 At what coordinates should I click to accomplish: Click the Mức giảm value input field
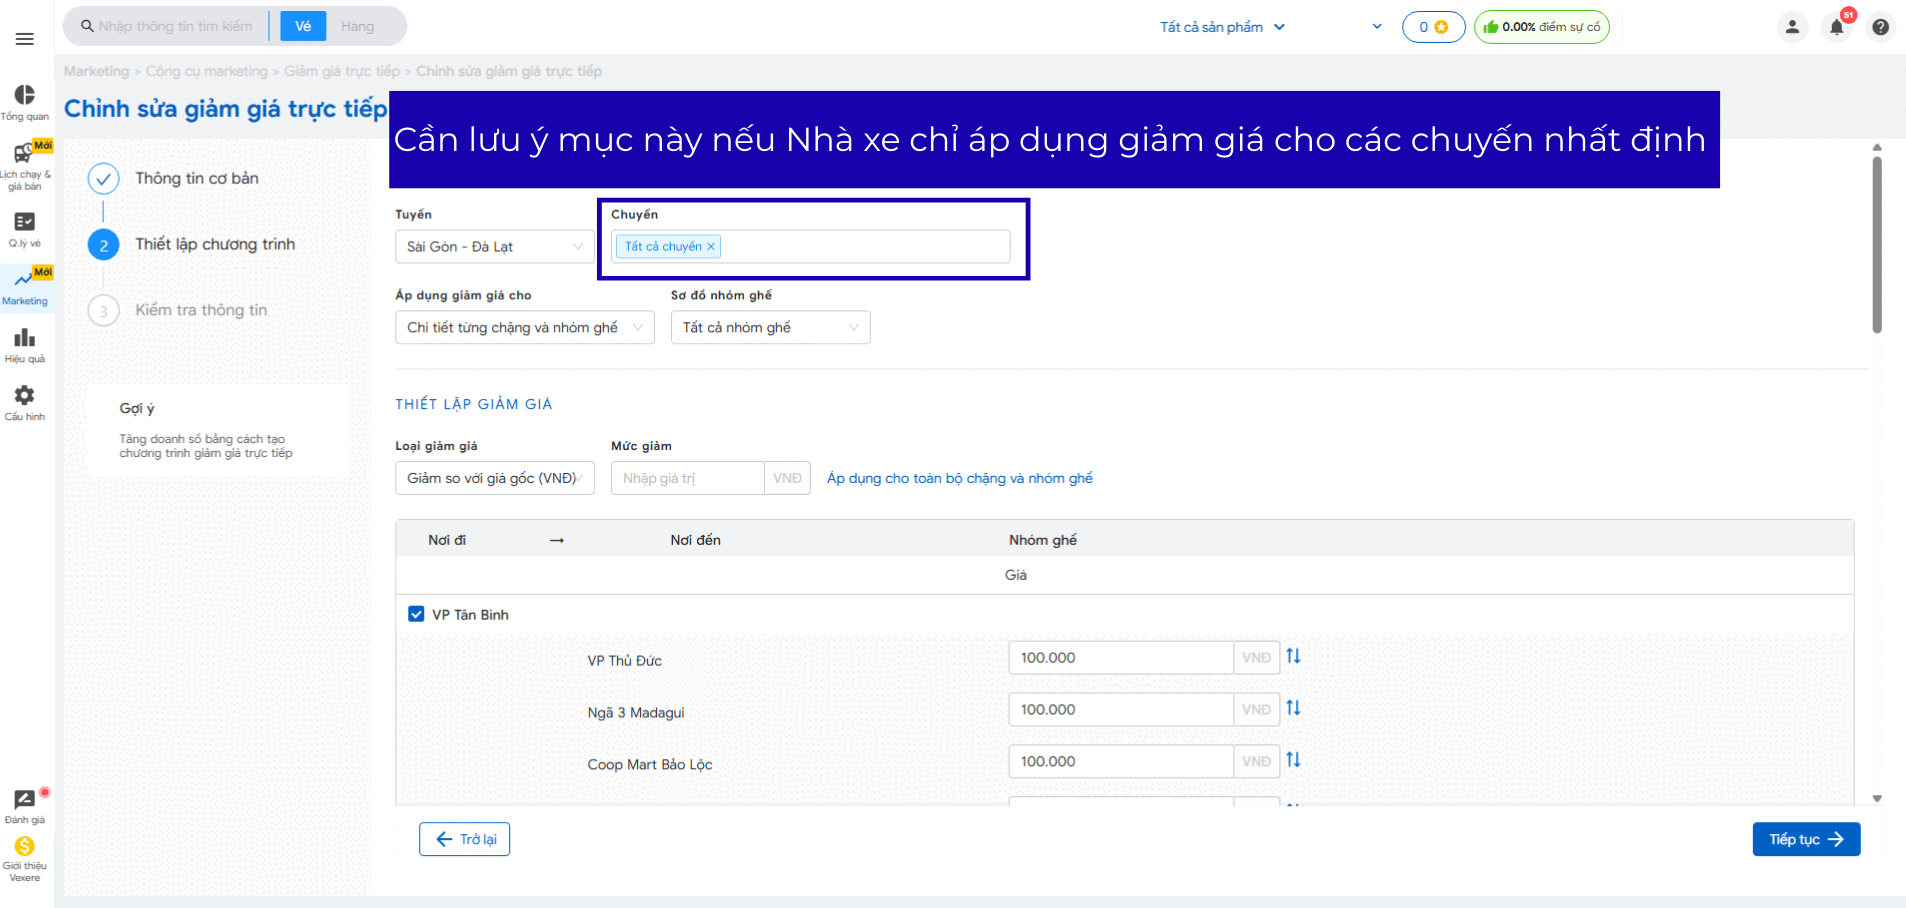click(688, 478)
